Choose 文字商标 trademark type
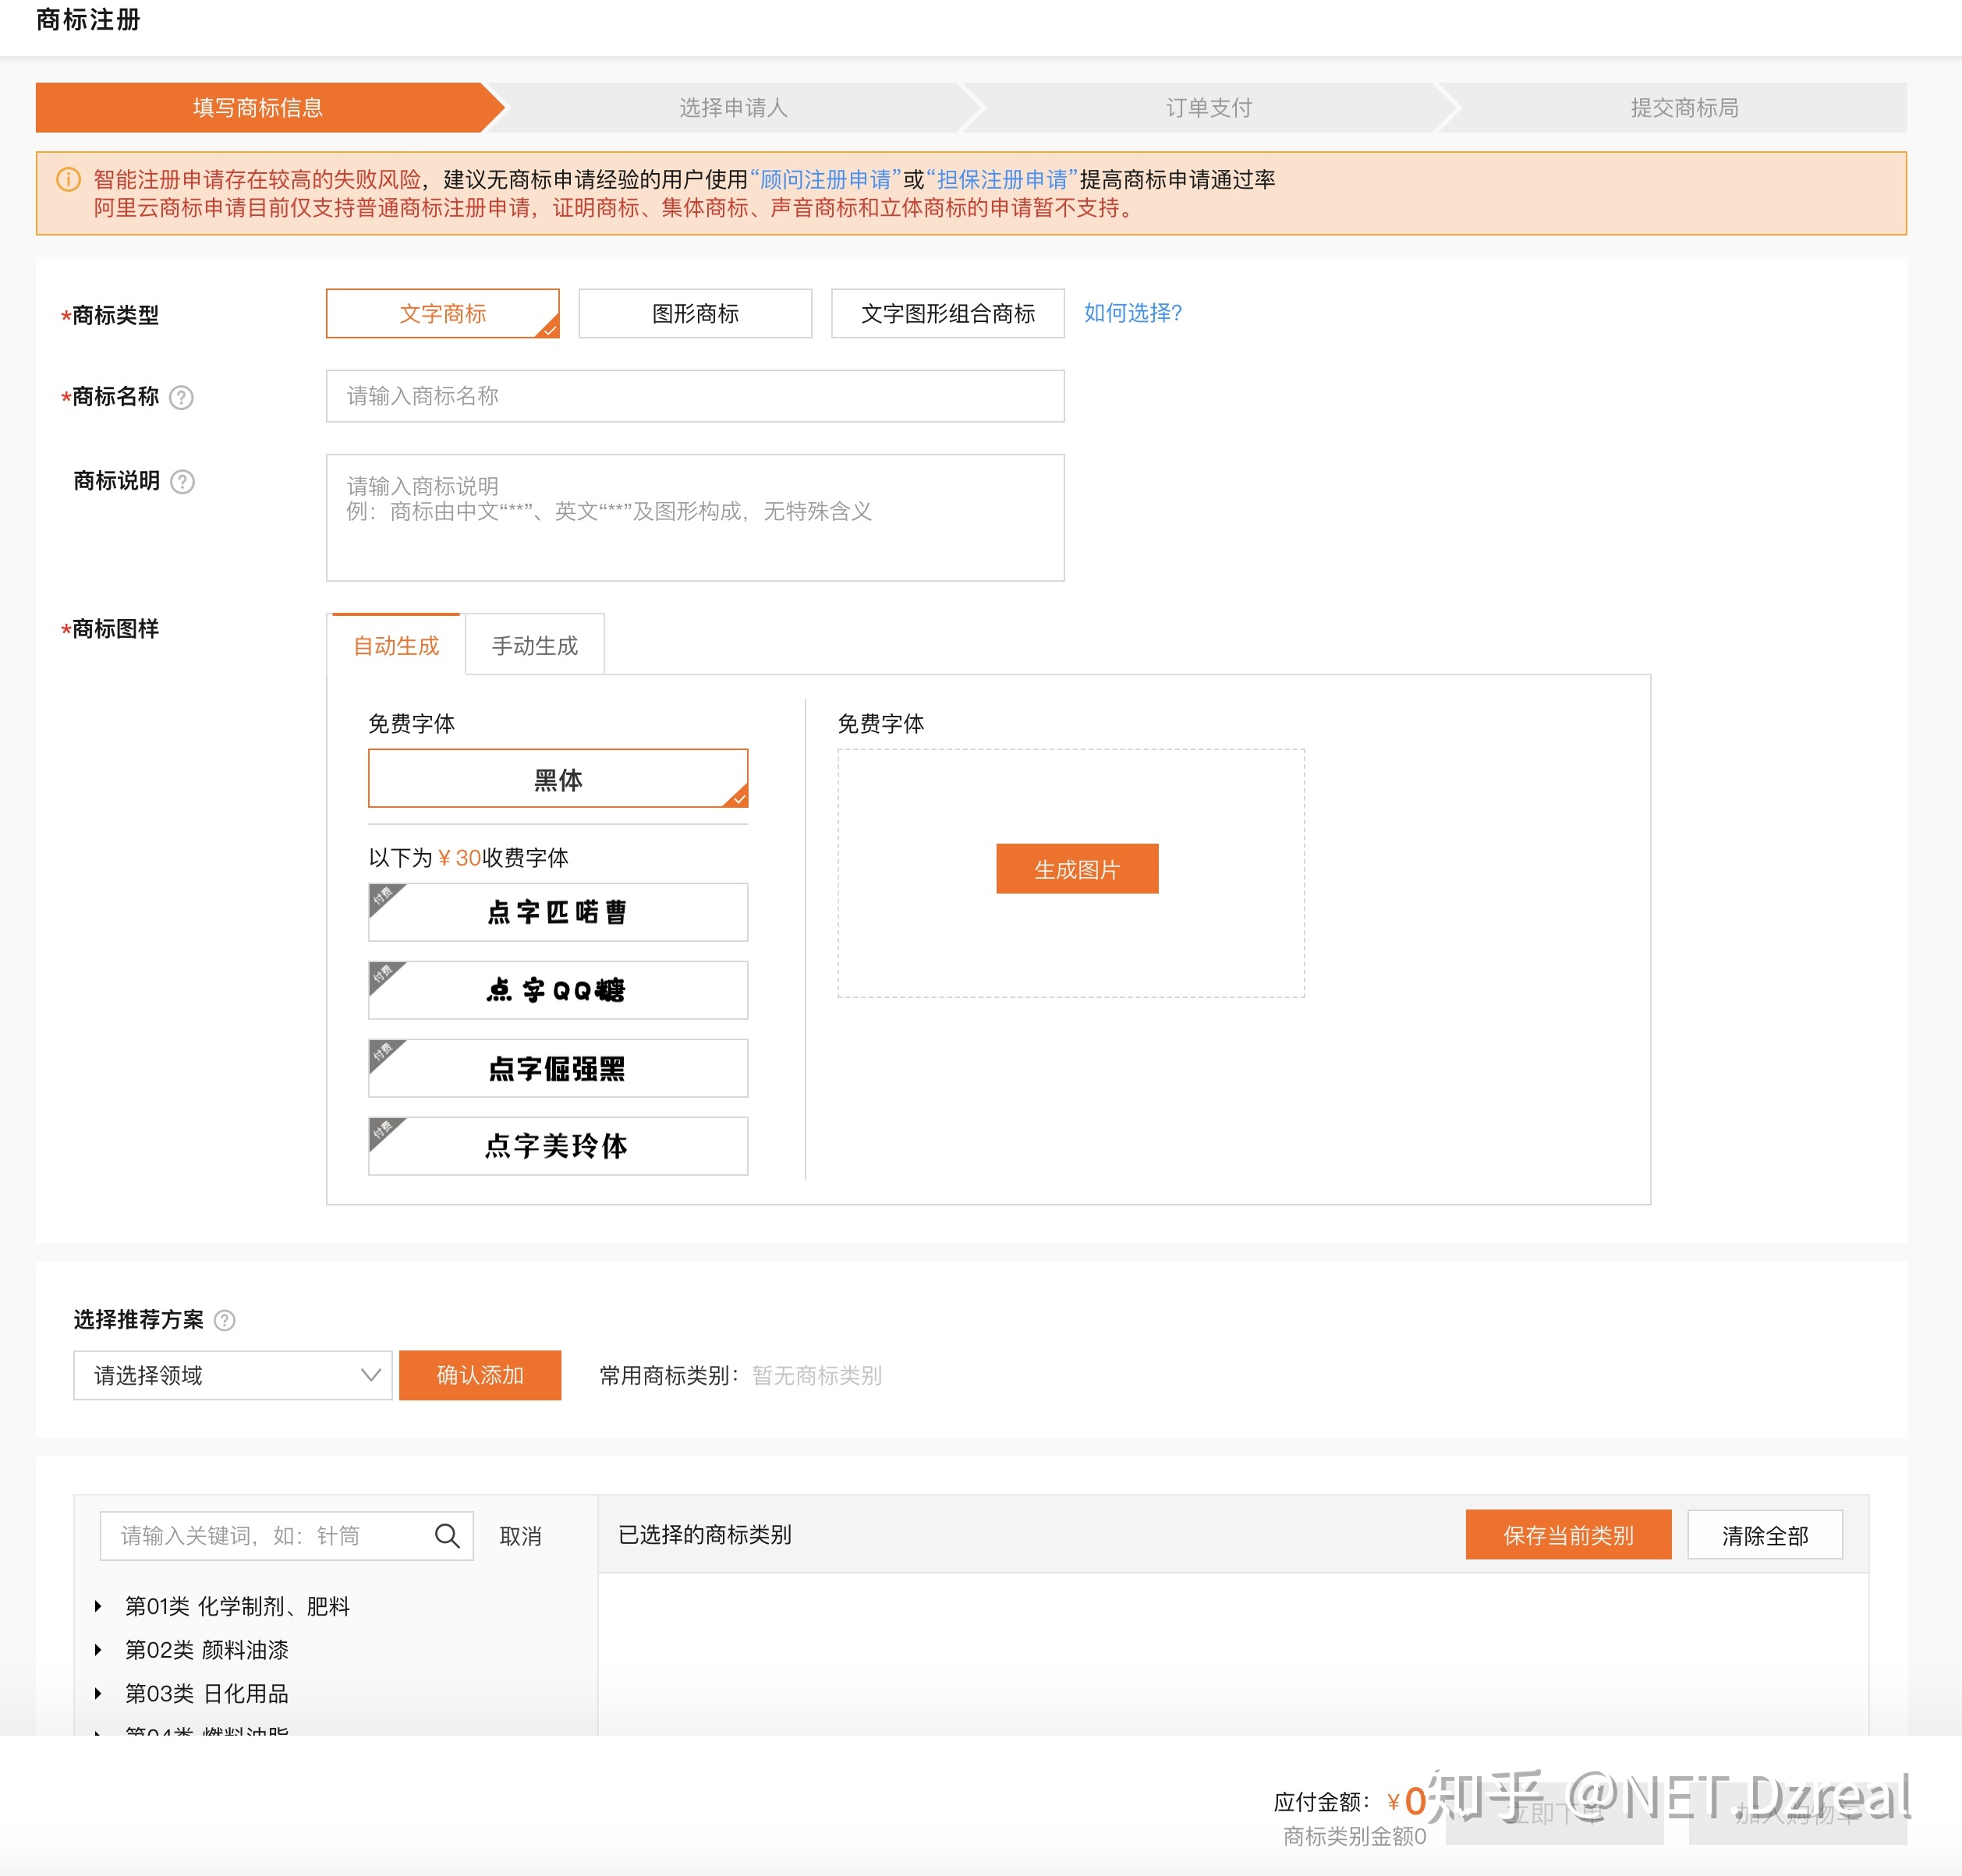 pos(442,314)
